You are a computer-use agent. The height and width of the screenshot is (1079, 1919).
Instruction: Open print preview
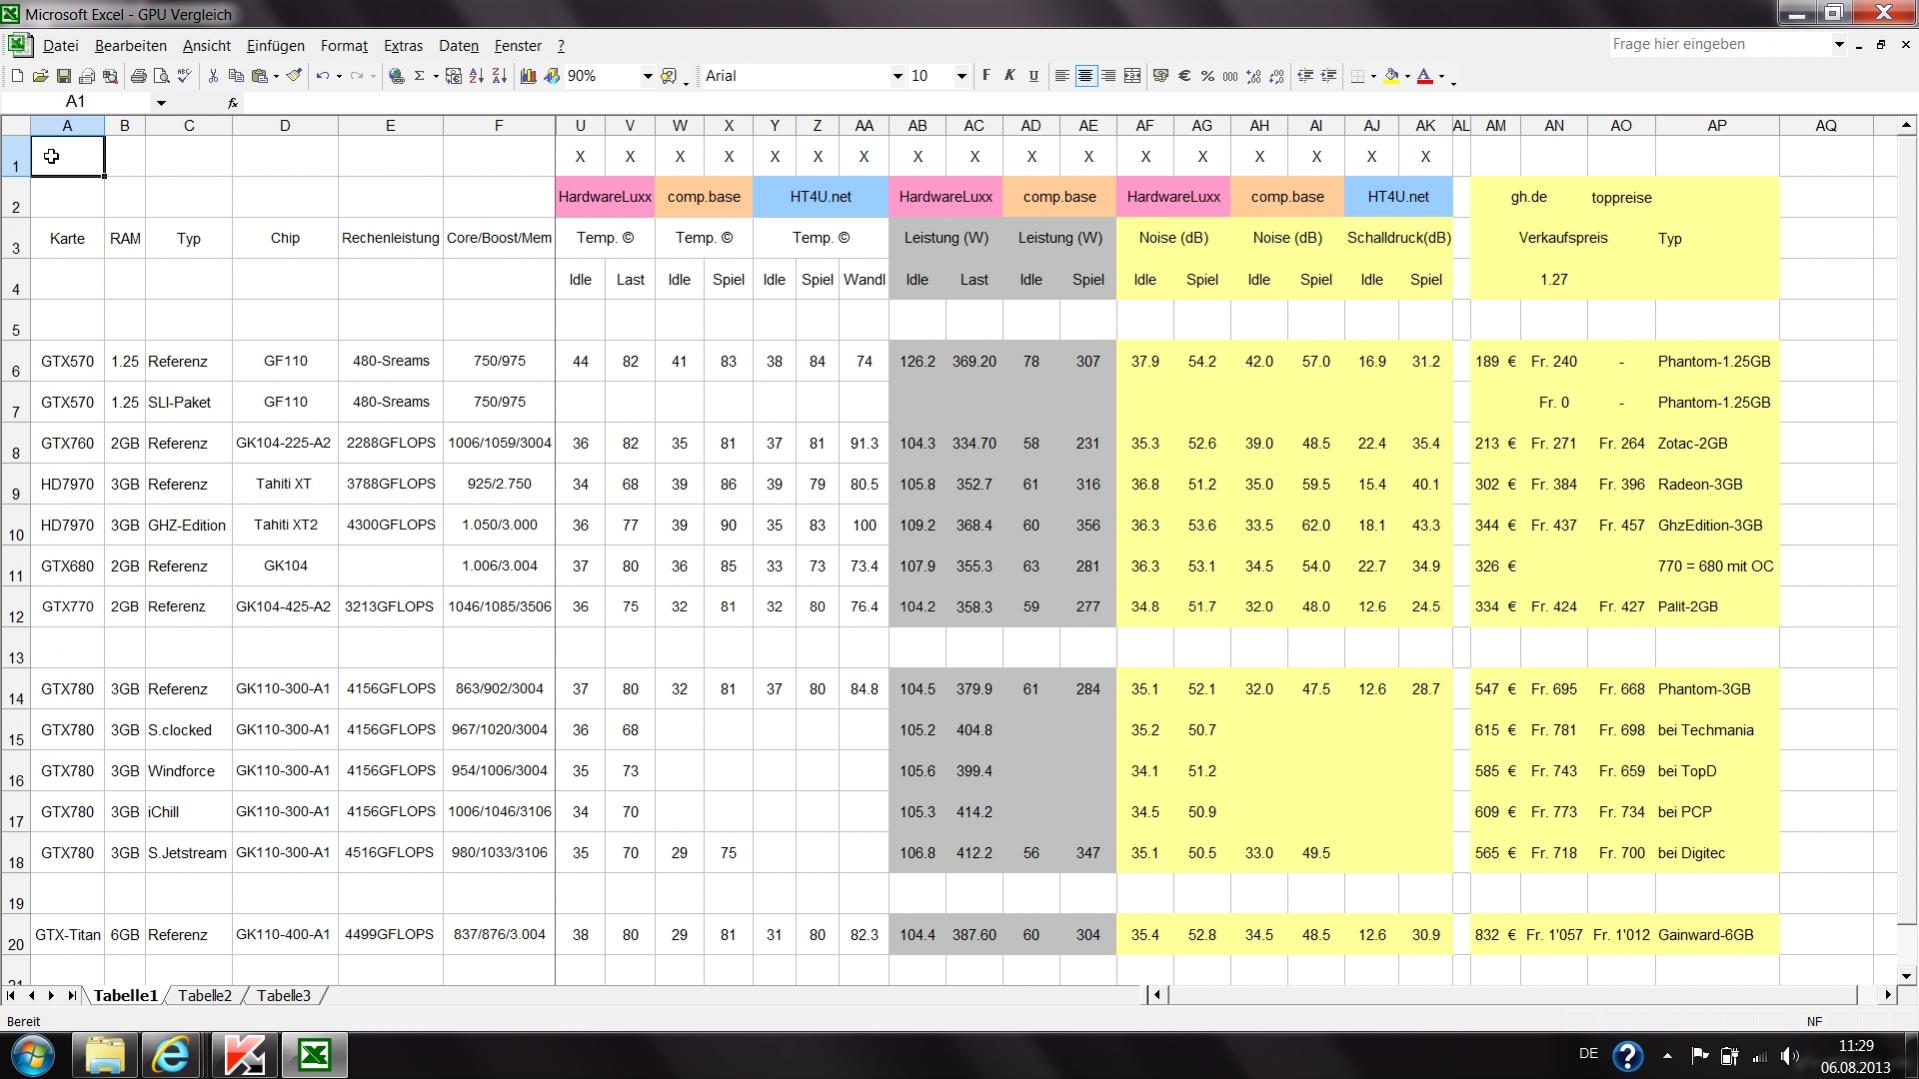161,76
